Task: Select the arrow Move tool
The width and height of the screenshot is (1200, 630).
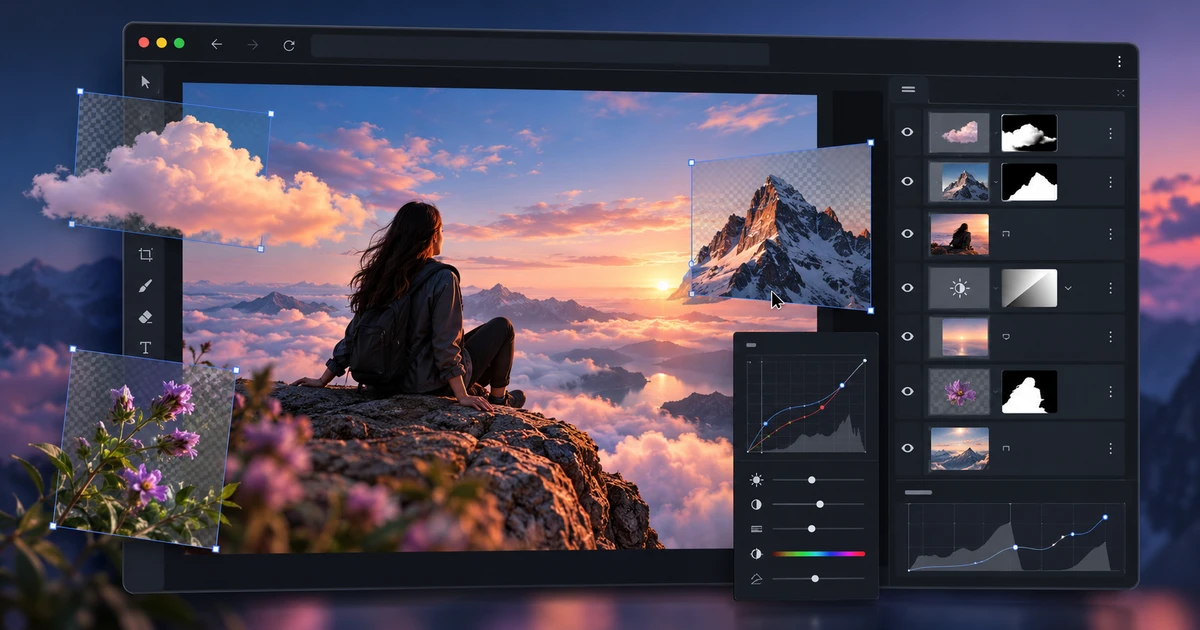Action: tap(145, 82)
